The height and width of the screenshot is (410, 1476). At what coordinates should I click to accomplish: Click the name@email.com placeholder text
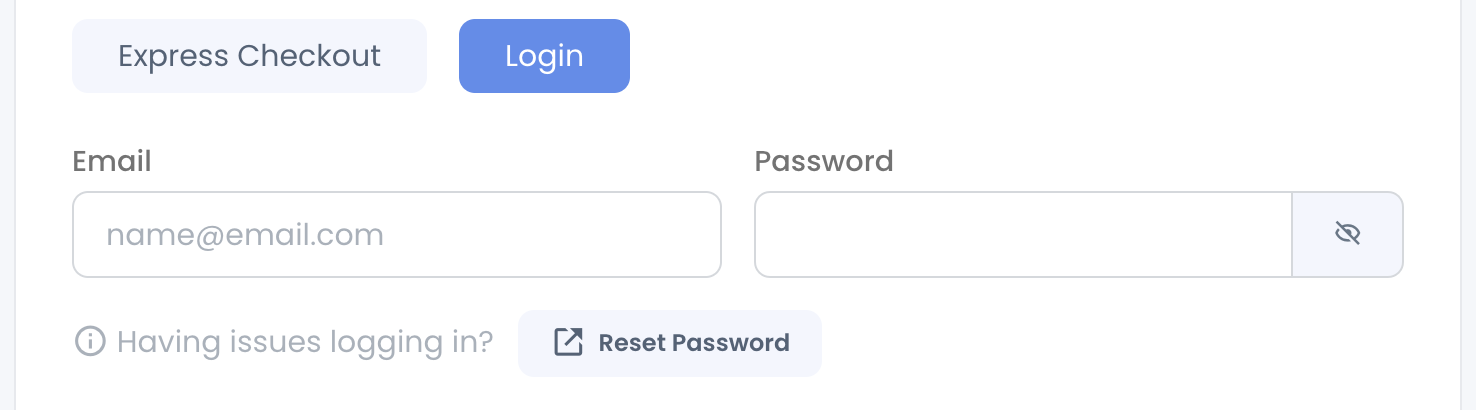[x=245, y=235]
